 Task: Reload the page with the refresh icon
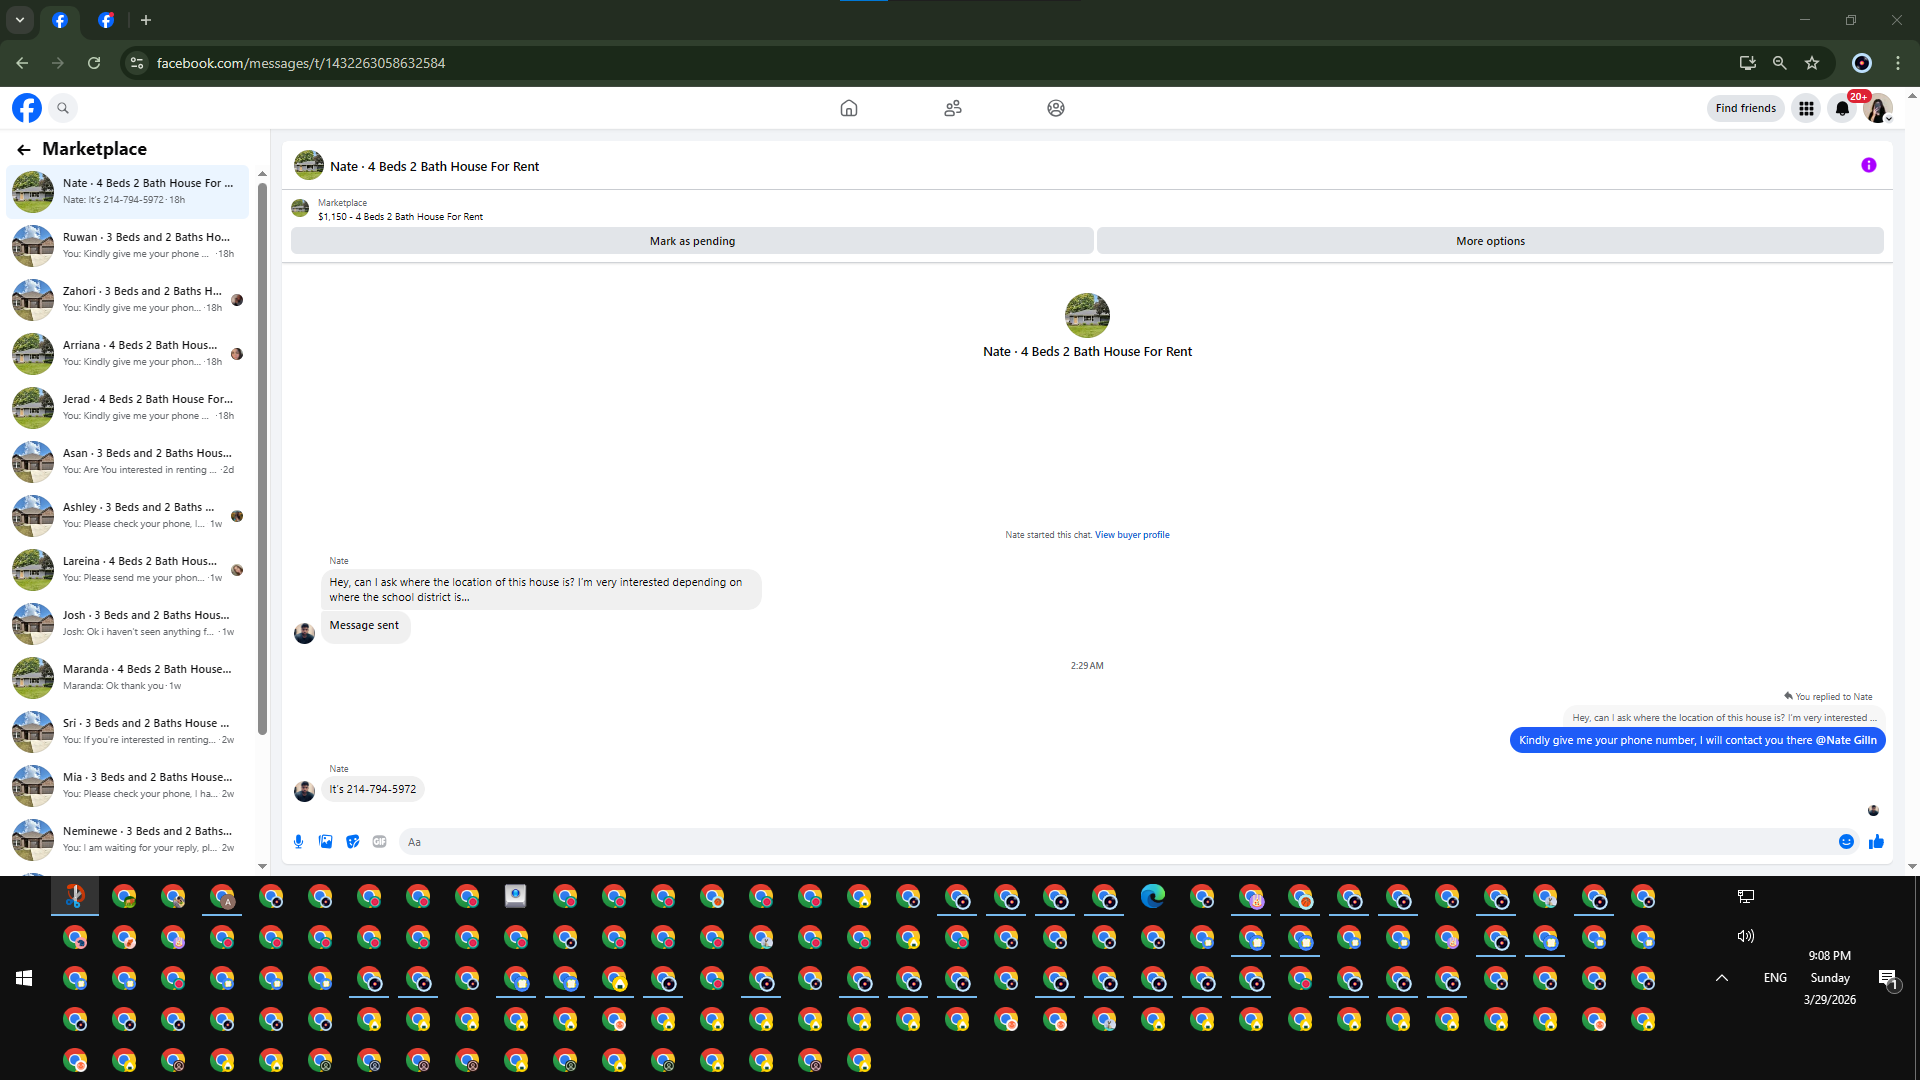pos(94,63)
